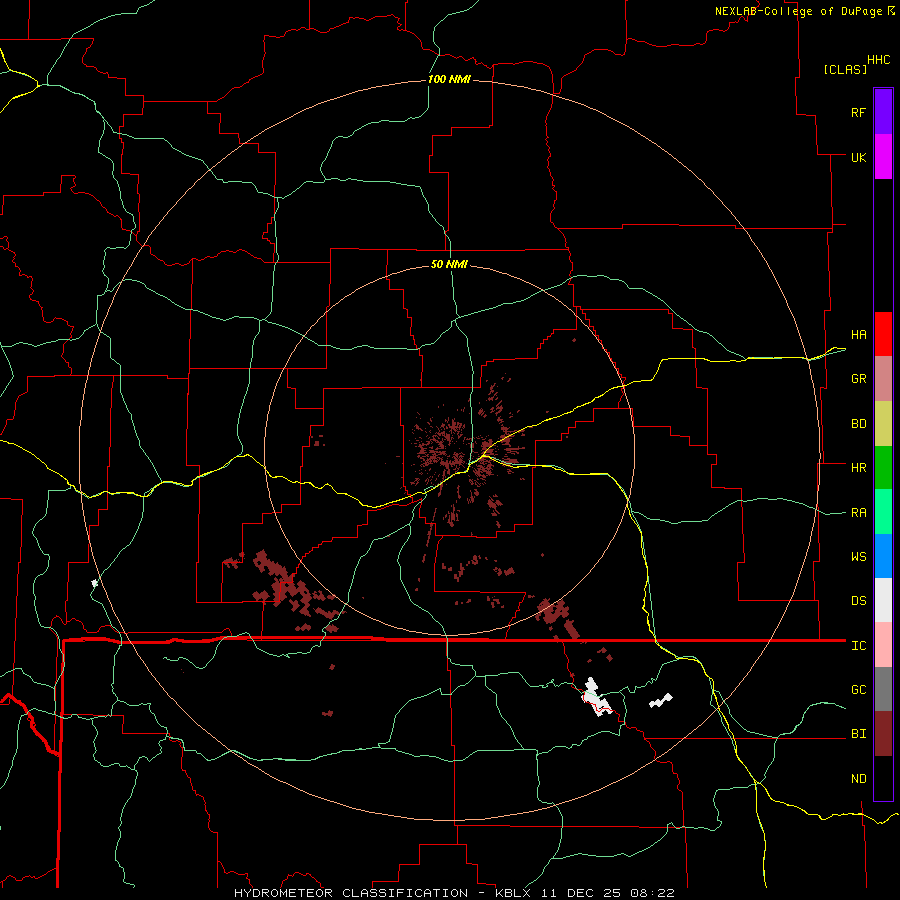Select the light pink IC legend swatch
The height and width of the screenshot is (900, 900).
tap(883, 645)
